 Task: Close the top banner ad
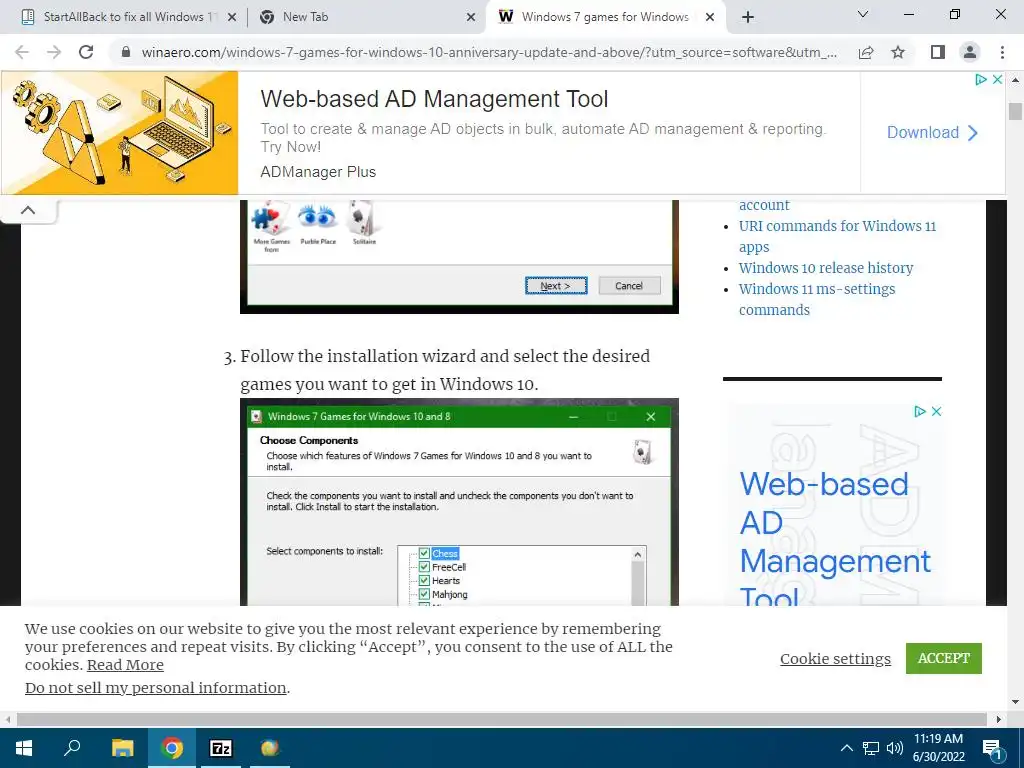coord(997,80)
